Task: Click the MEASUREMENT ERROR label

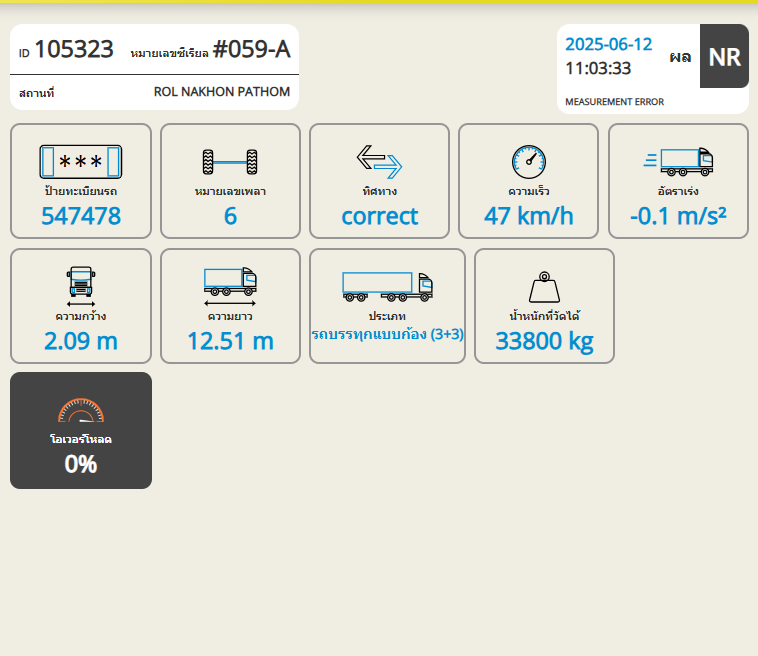Action: [x=614, y=102]
